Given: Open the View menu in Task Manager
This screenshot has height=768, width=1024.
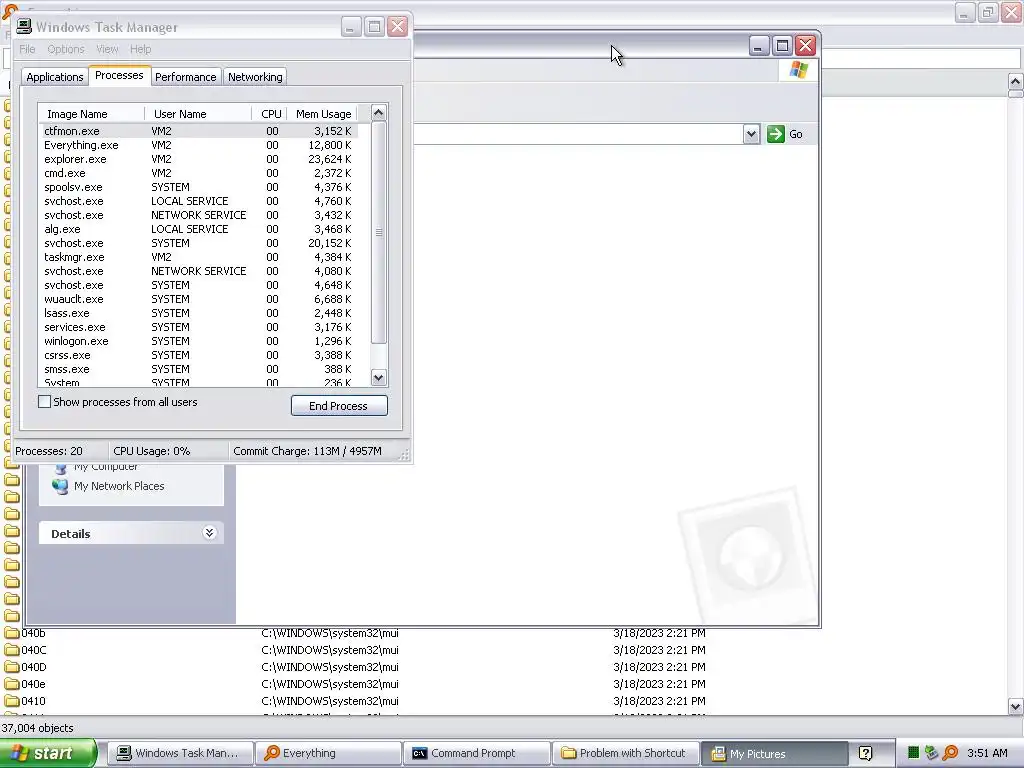Looking at the screenshot, I should 107,49.
